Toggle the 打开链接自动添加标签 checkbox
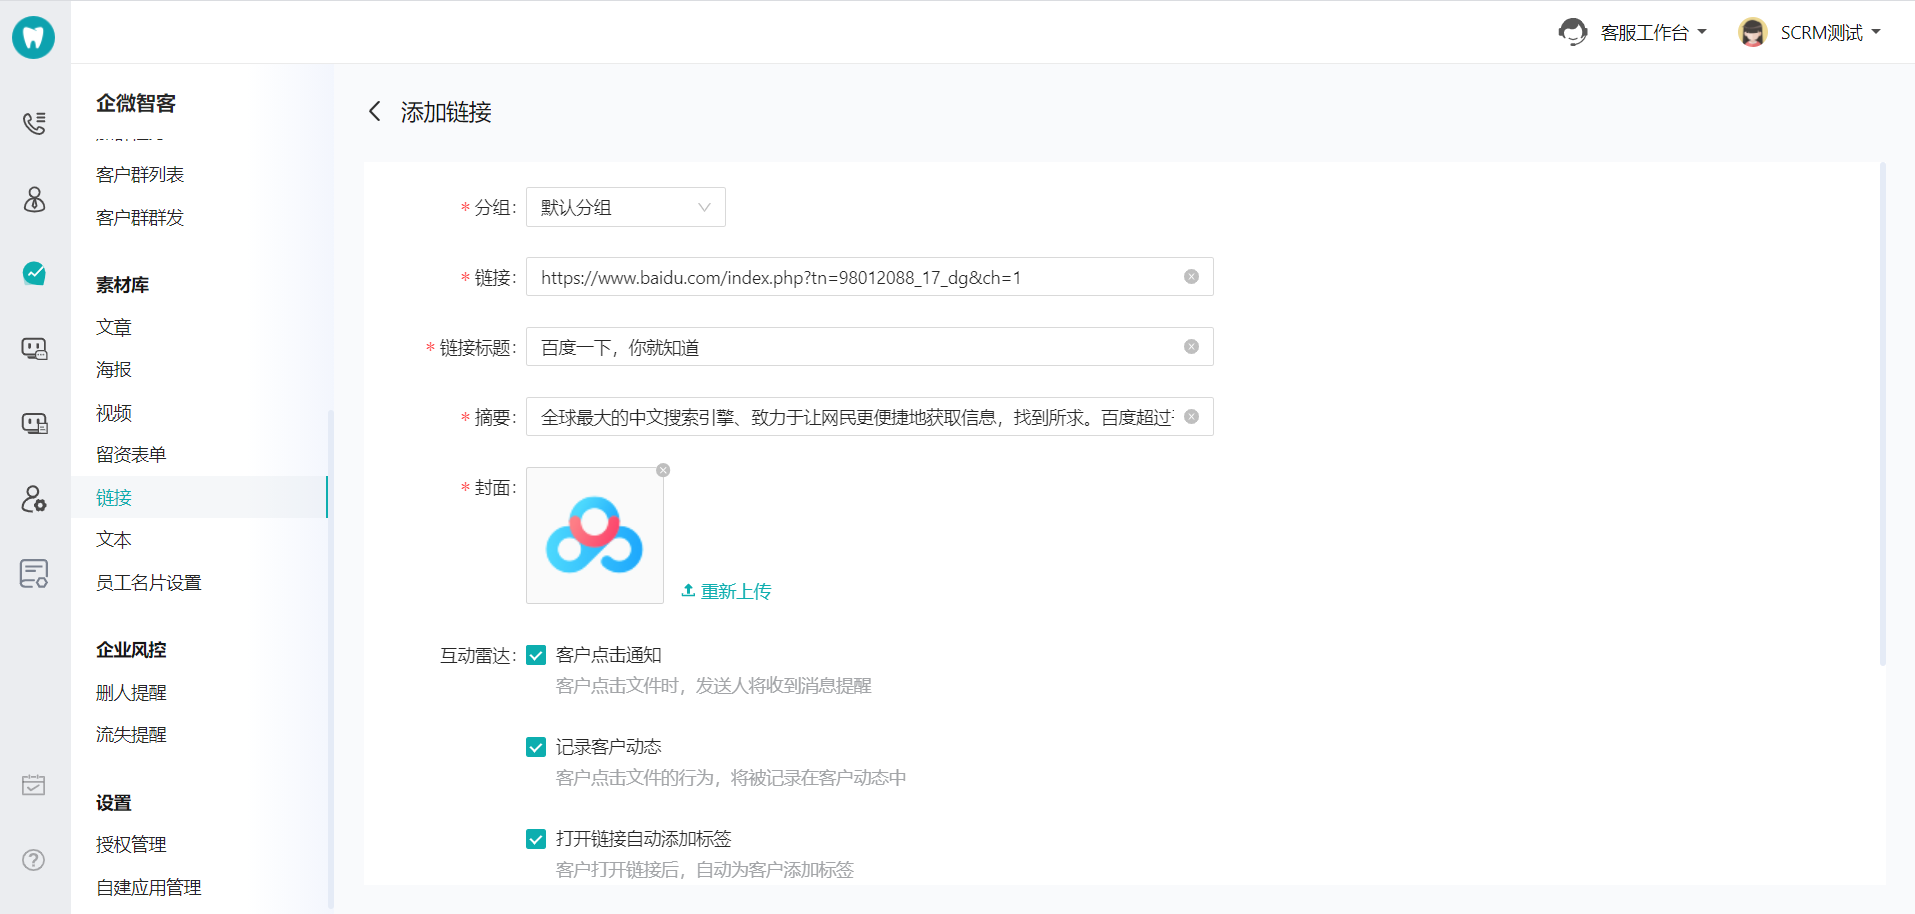This screenshot has height=914, width=1915. tap(536, 839)
